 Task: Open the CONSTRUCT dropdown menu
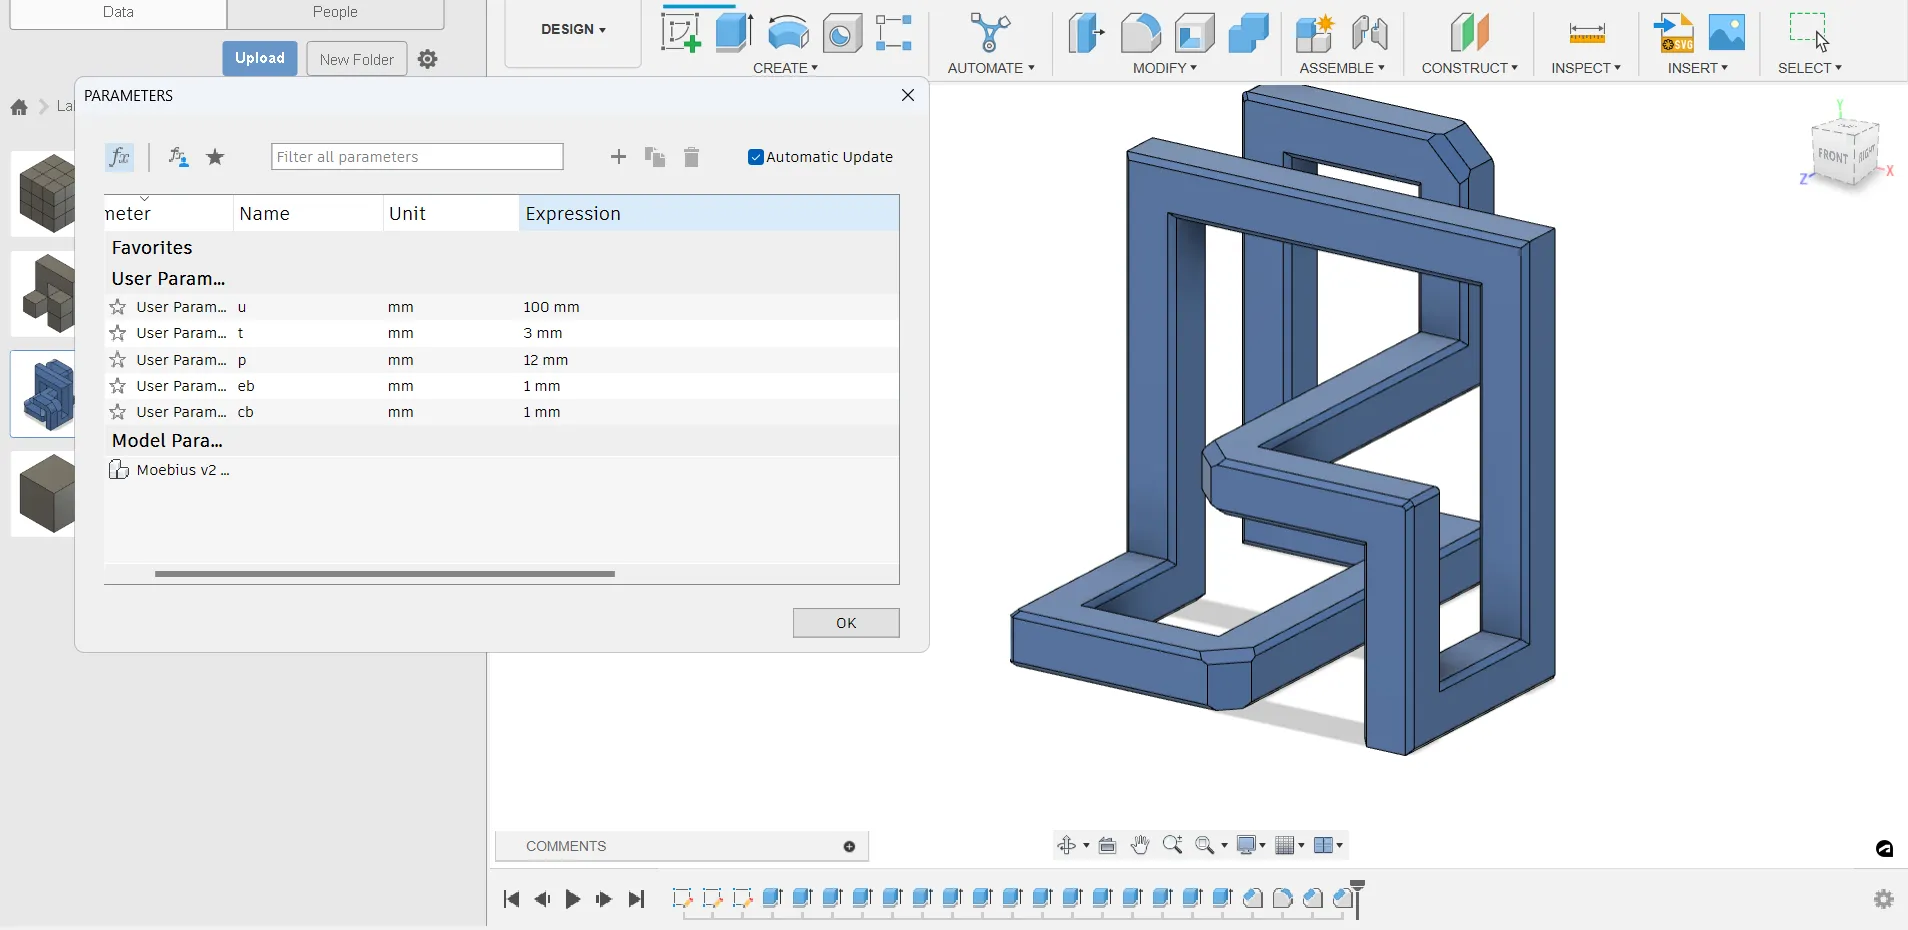(1469, 68)
